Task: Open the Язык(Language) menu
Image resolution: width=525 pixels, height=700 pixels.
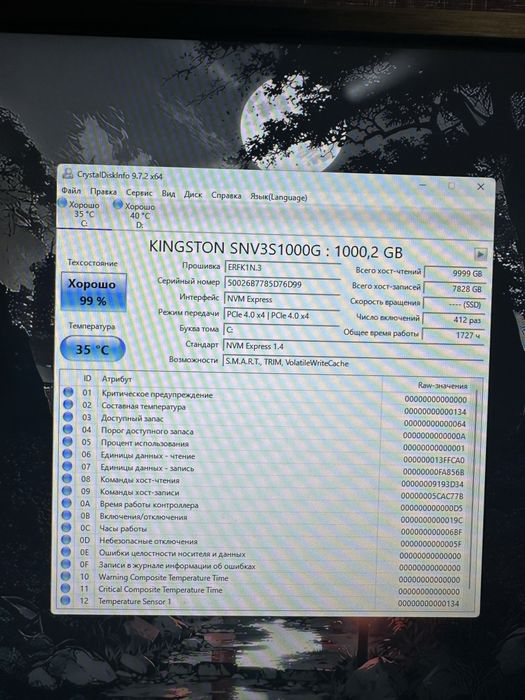Action: point(279,197)
